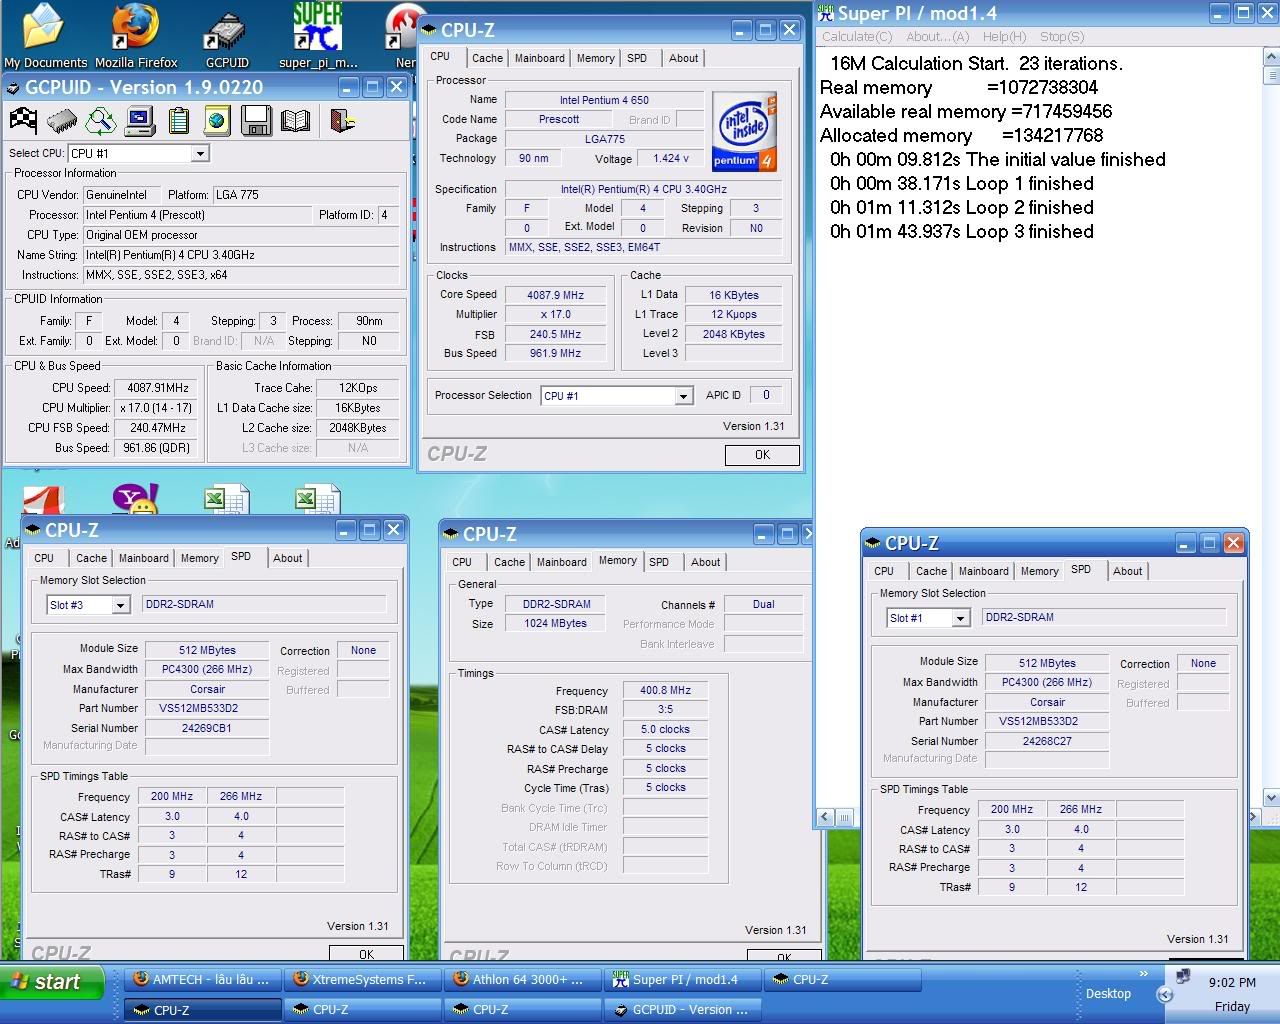The height and width of the screenshot is (1024, 1280).
Task: Click the Part Number field in Slot #3 window
Action: [x=207, y=709]
